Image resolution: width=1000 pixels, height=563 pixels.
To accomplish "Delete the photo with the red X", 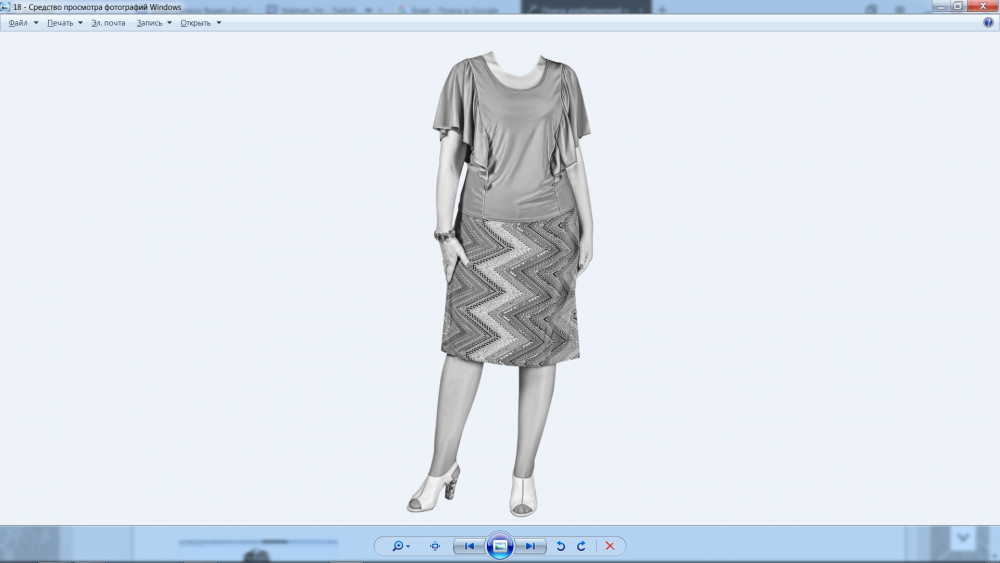I will 610,546.
